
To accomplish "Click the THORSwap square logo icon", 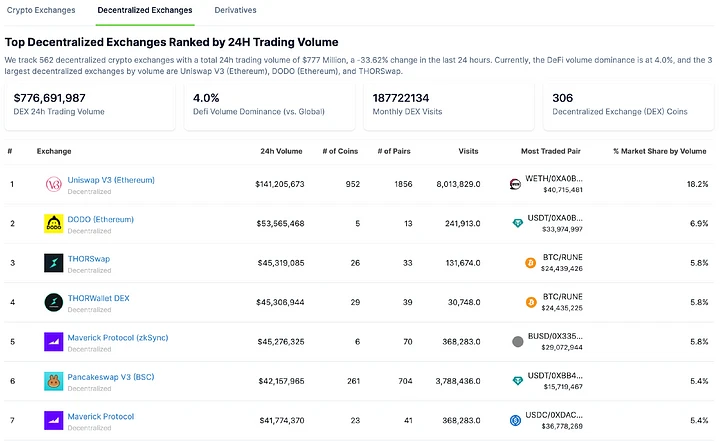I will point(54,263).
